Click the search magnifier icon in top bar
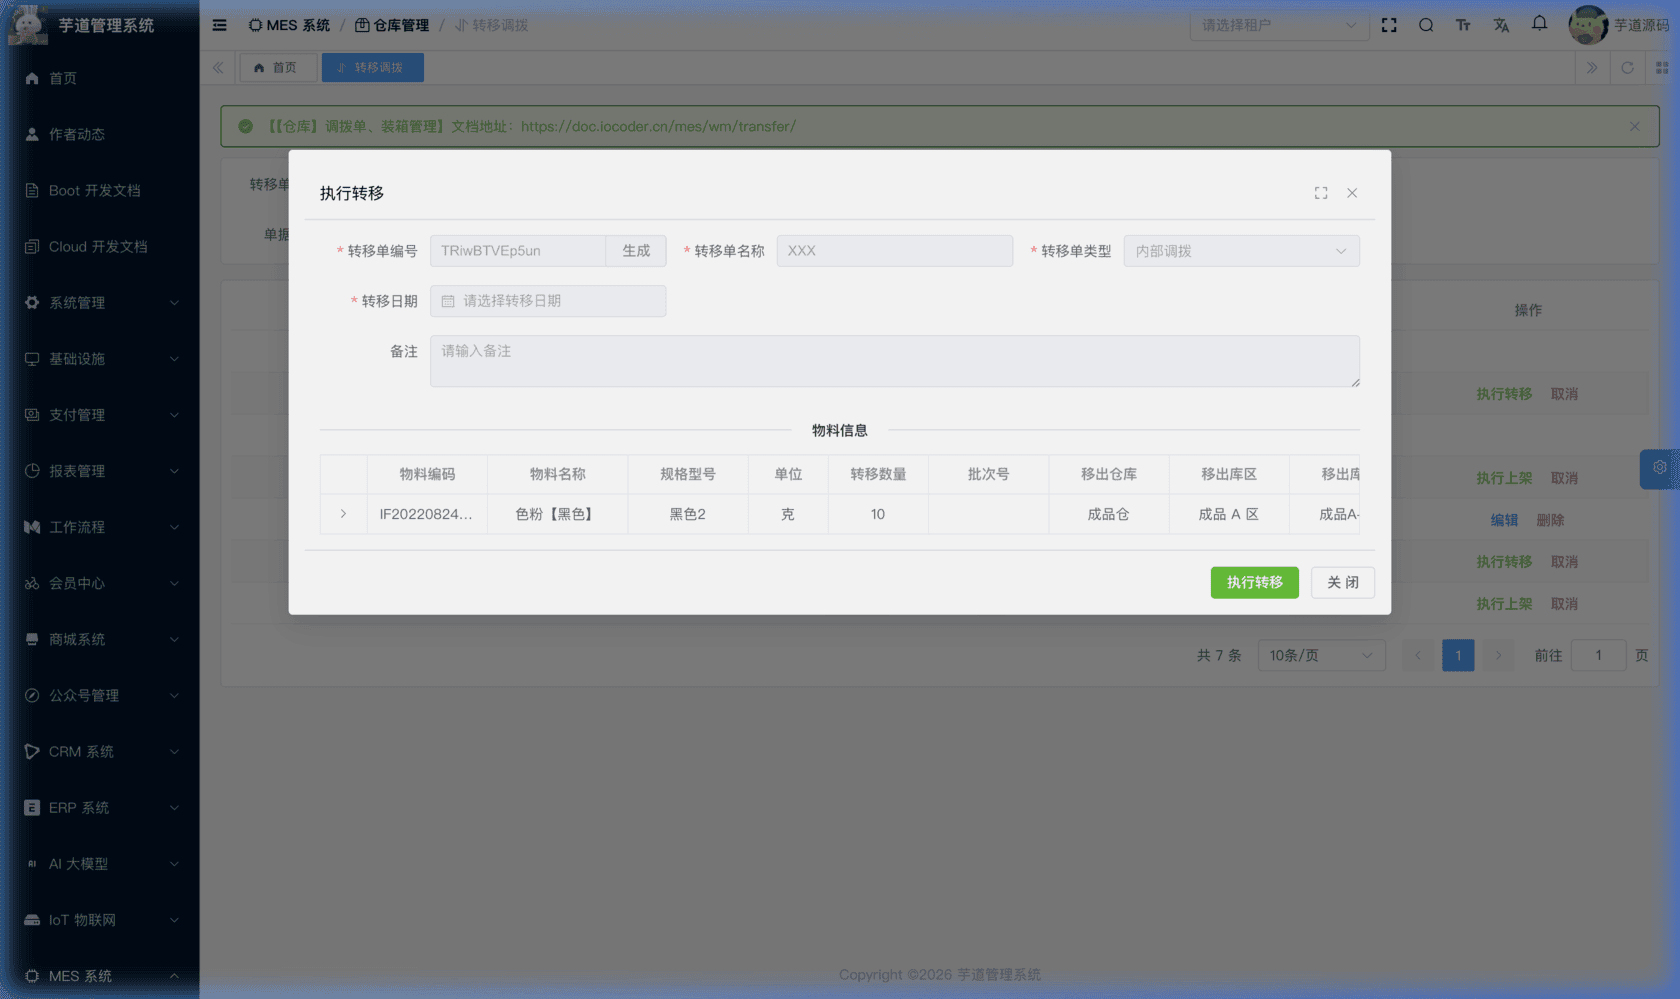The image size is (1680, 999). pos(1426,25)
